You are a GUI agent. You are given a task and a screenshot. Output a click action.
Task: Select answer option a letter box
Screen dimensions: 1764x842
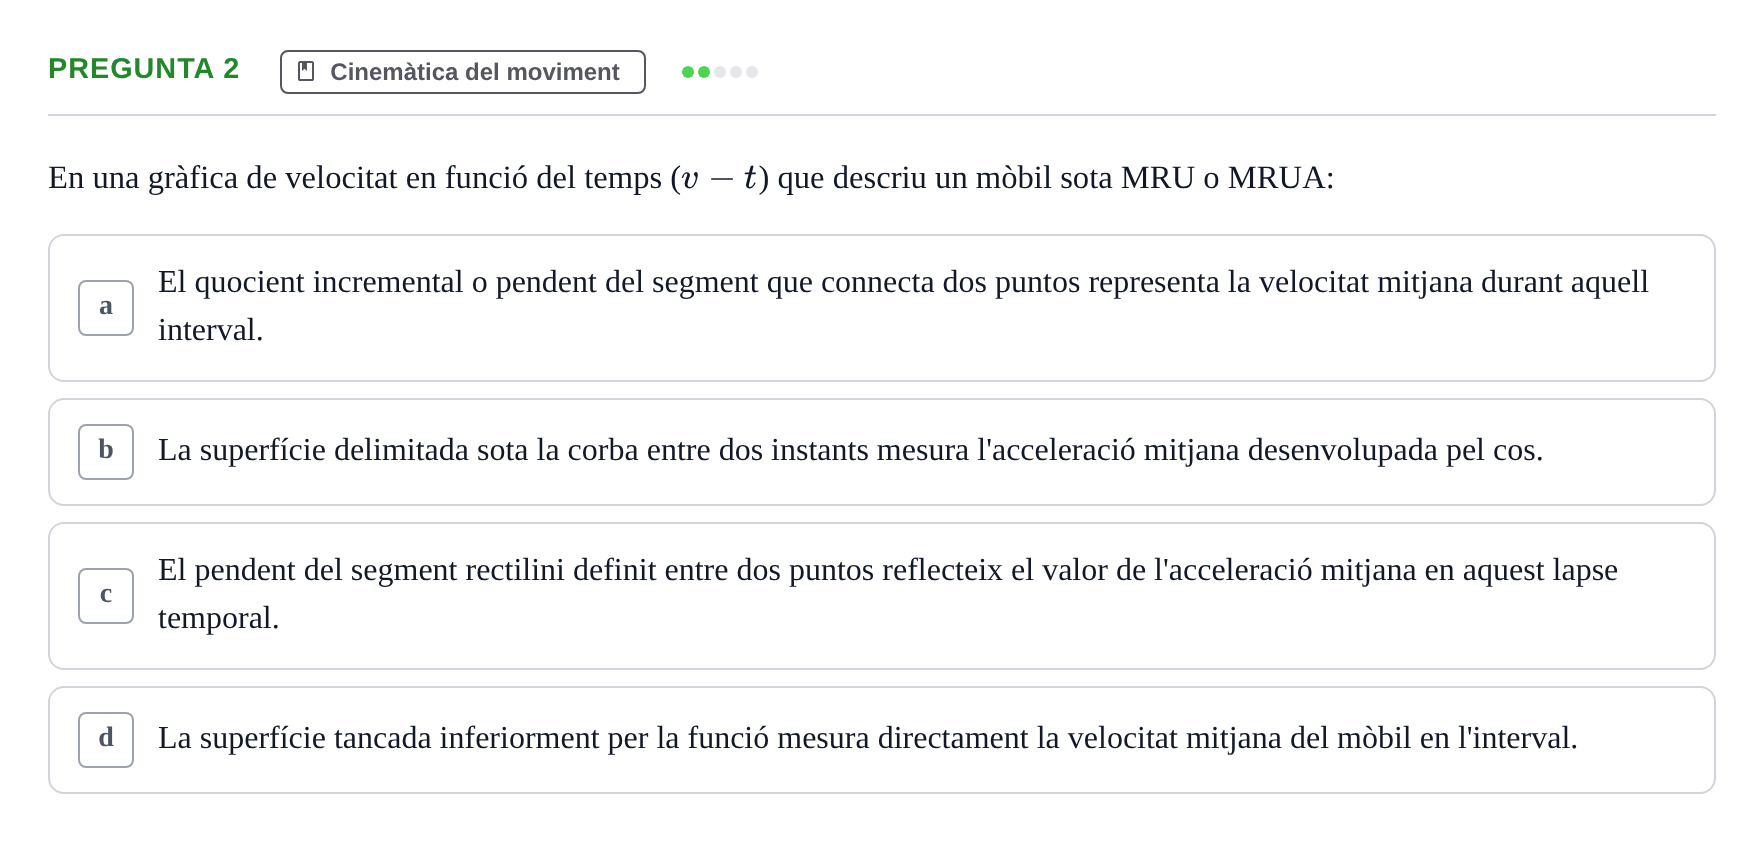(106, 308)
